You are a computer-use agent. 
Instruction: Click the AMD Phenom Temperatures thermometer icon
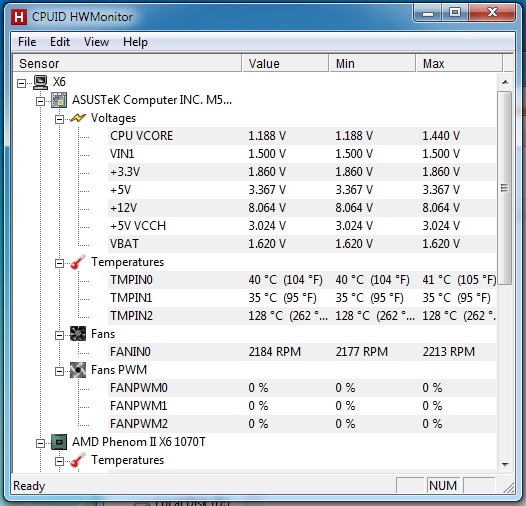[x=77, y=460]
